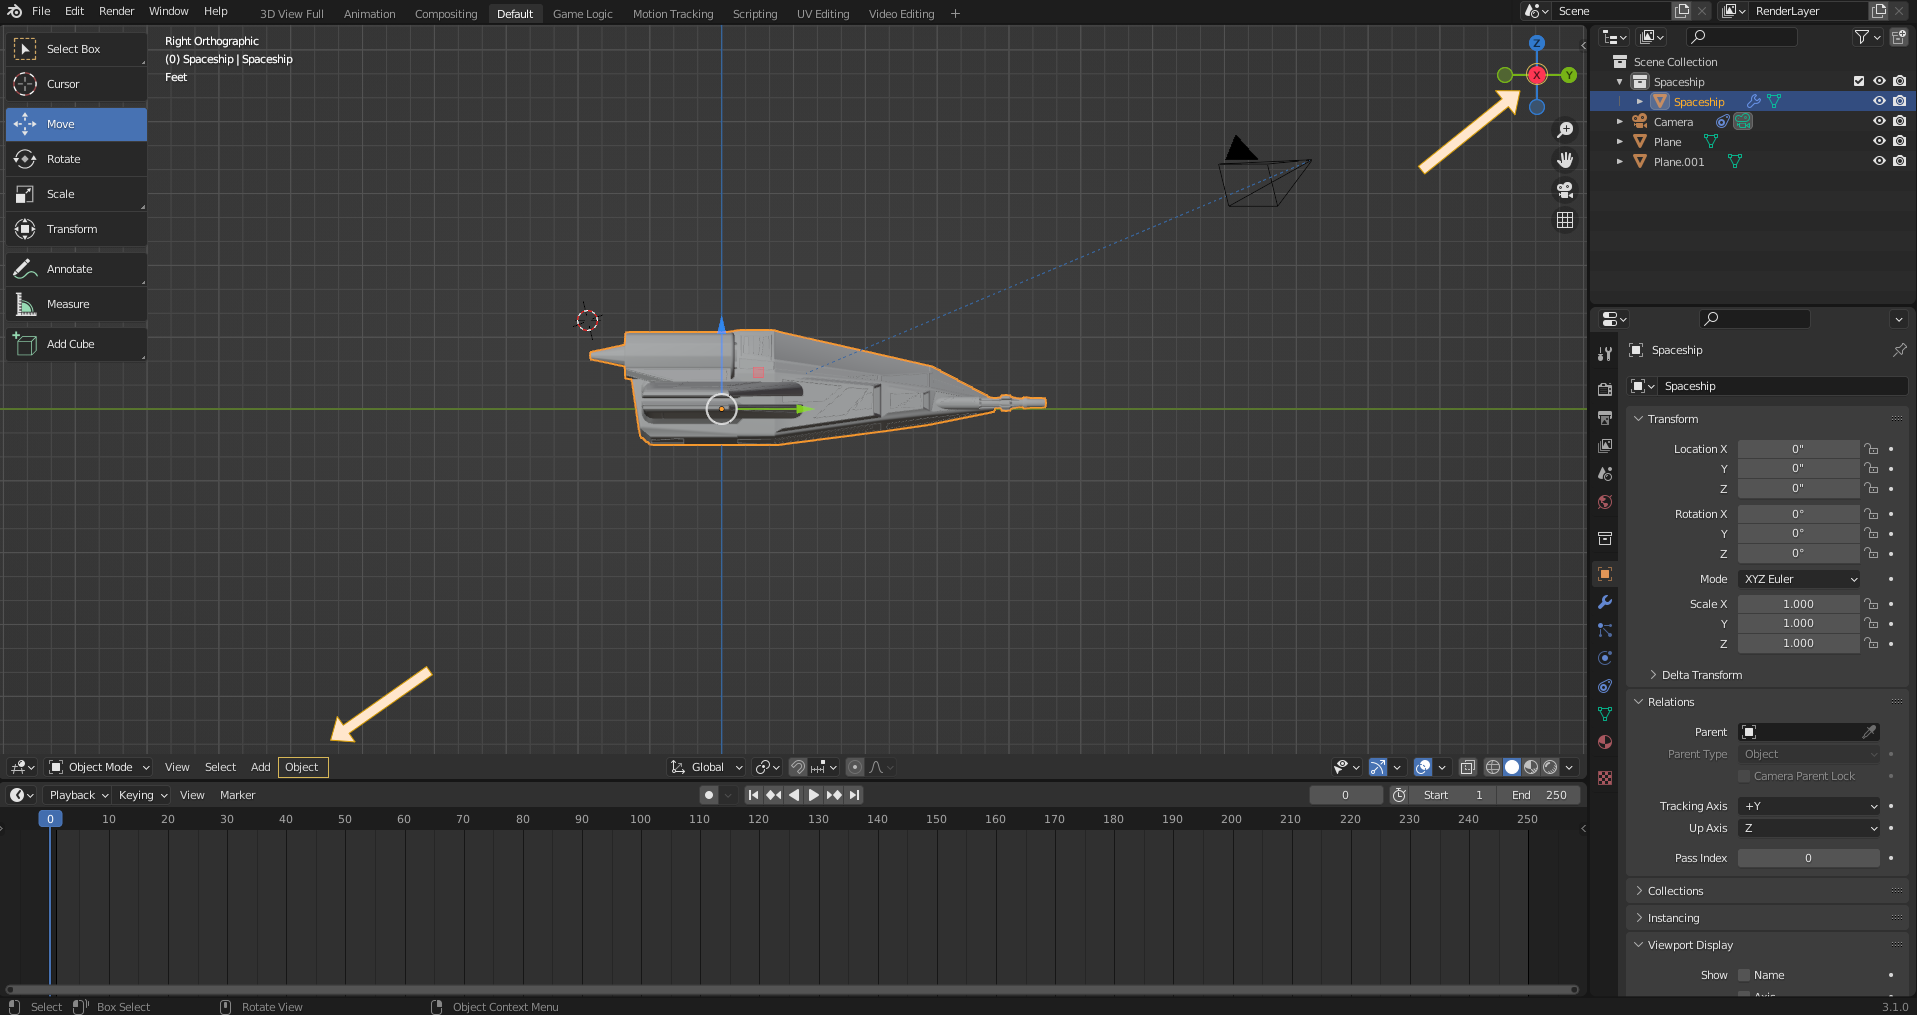Click the Object menu in viewport header
The image size is (1918, 1016).
point(302,767)
